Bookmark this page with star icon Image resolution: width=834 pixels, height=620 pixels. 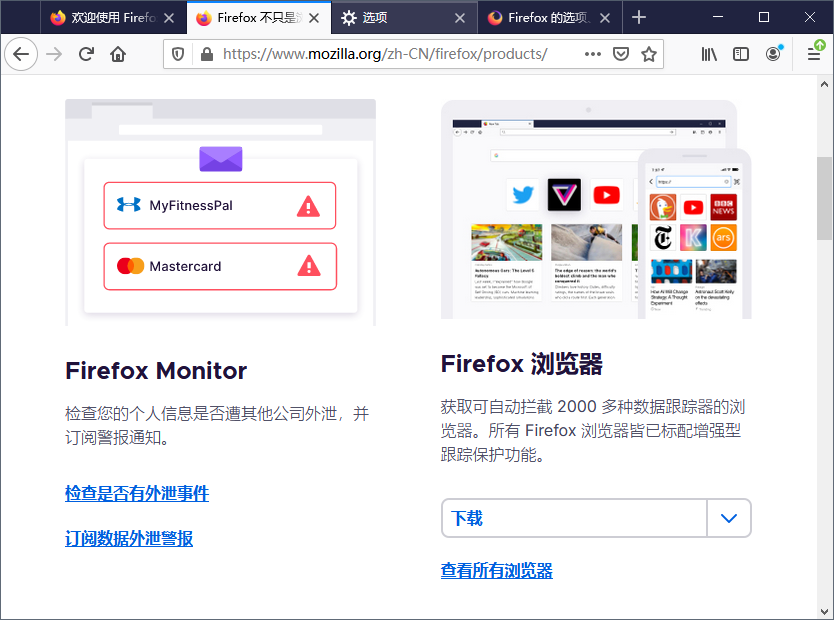click(649, 54)
